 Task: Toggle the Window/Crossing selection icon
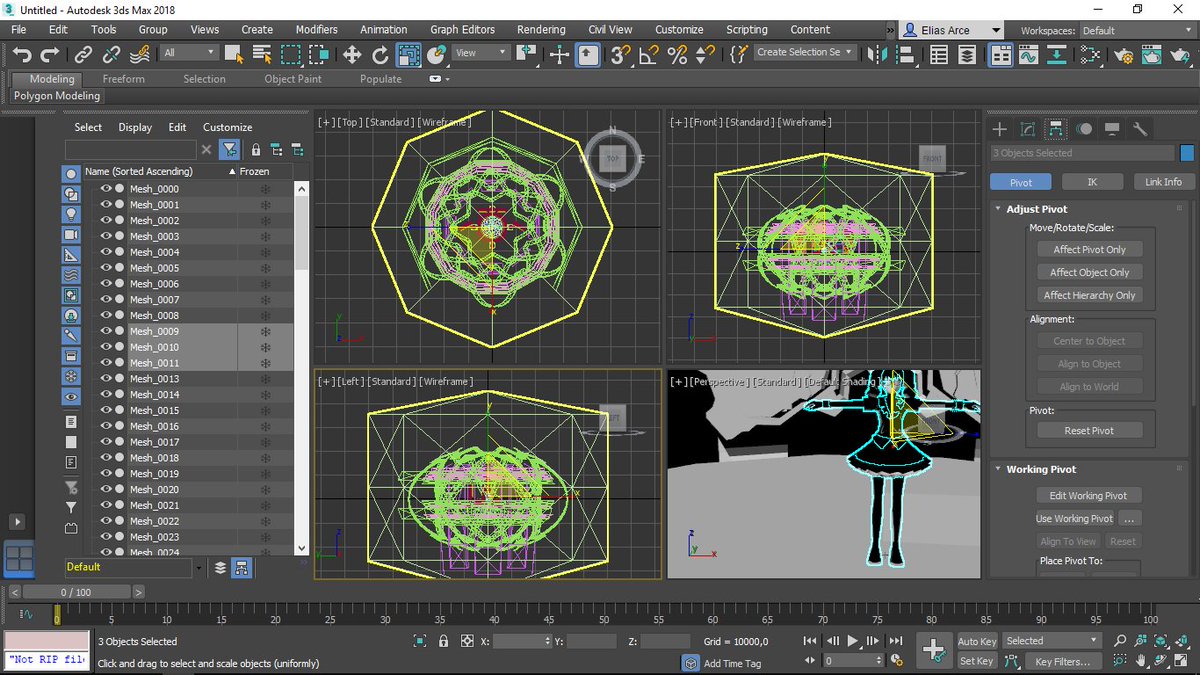point(319,54)
